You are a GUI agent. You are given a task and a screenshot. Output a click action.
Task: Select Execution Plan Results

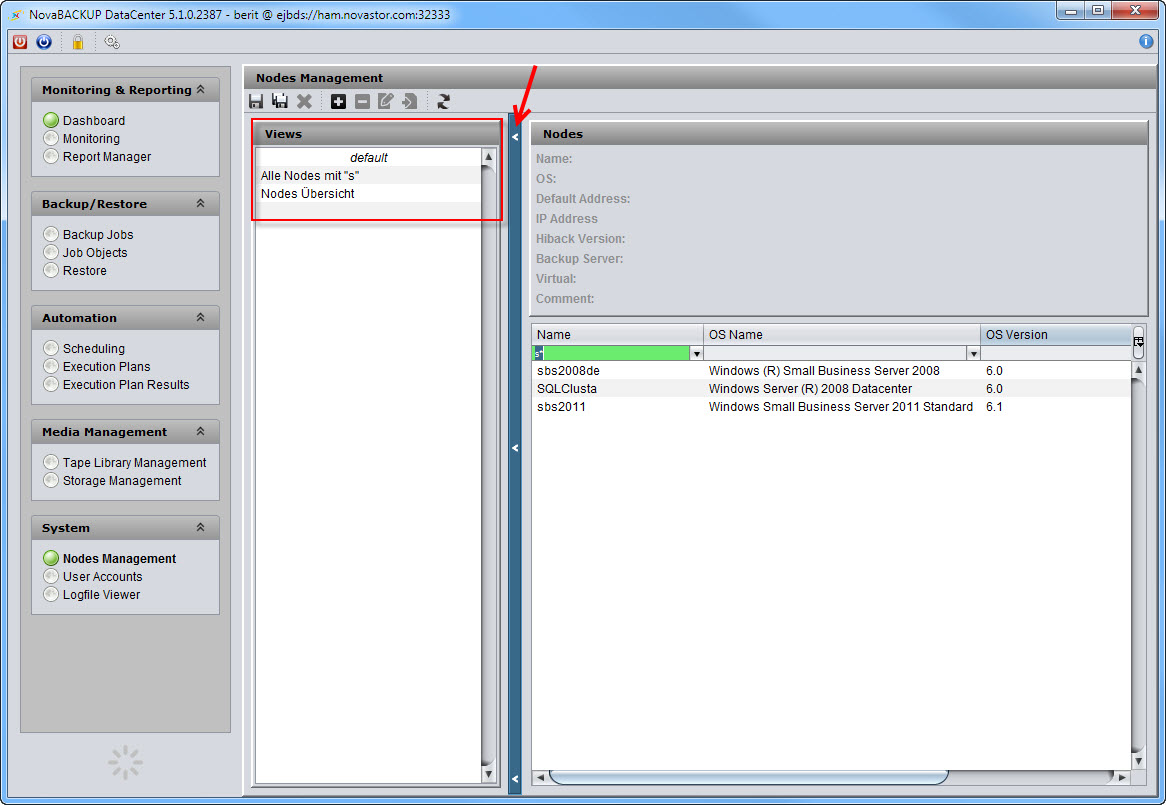coord(116,384)
